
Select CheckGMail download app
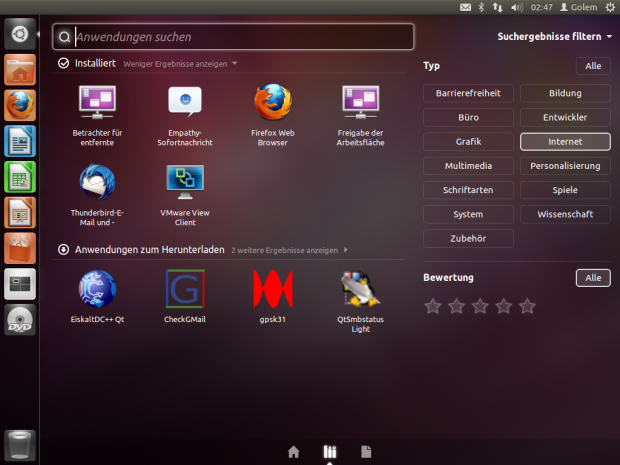point(185,297)
